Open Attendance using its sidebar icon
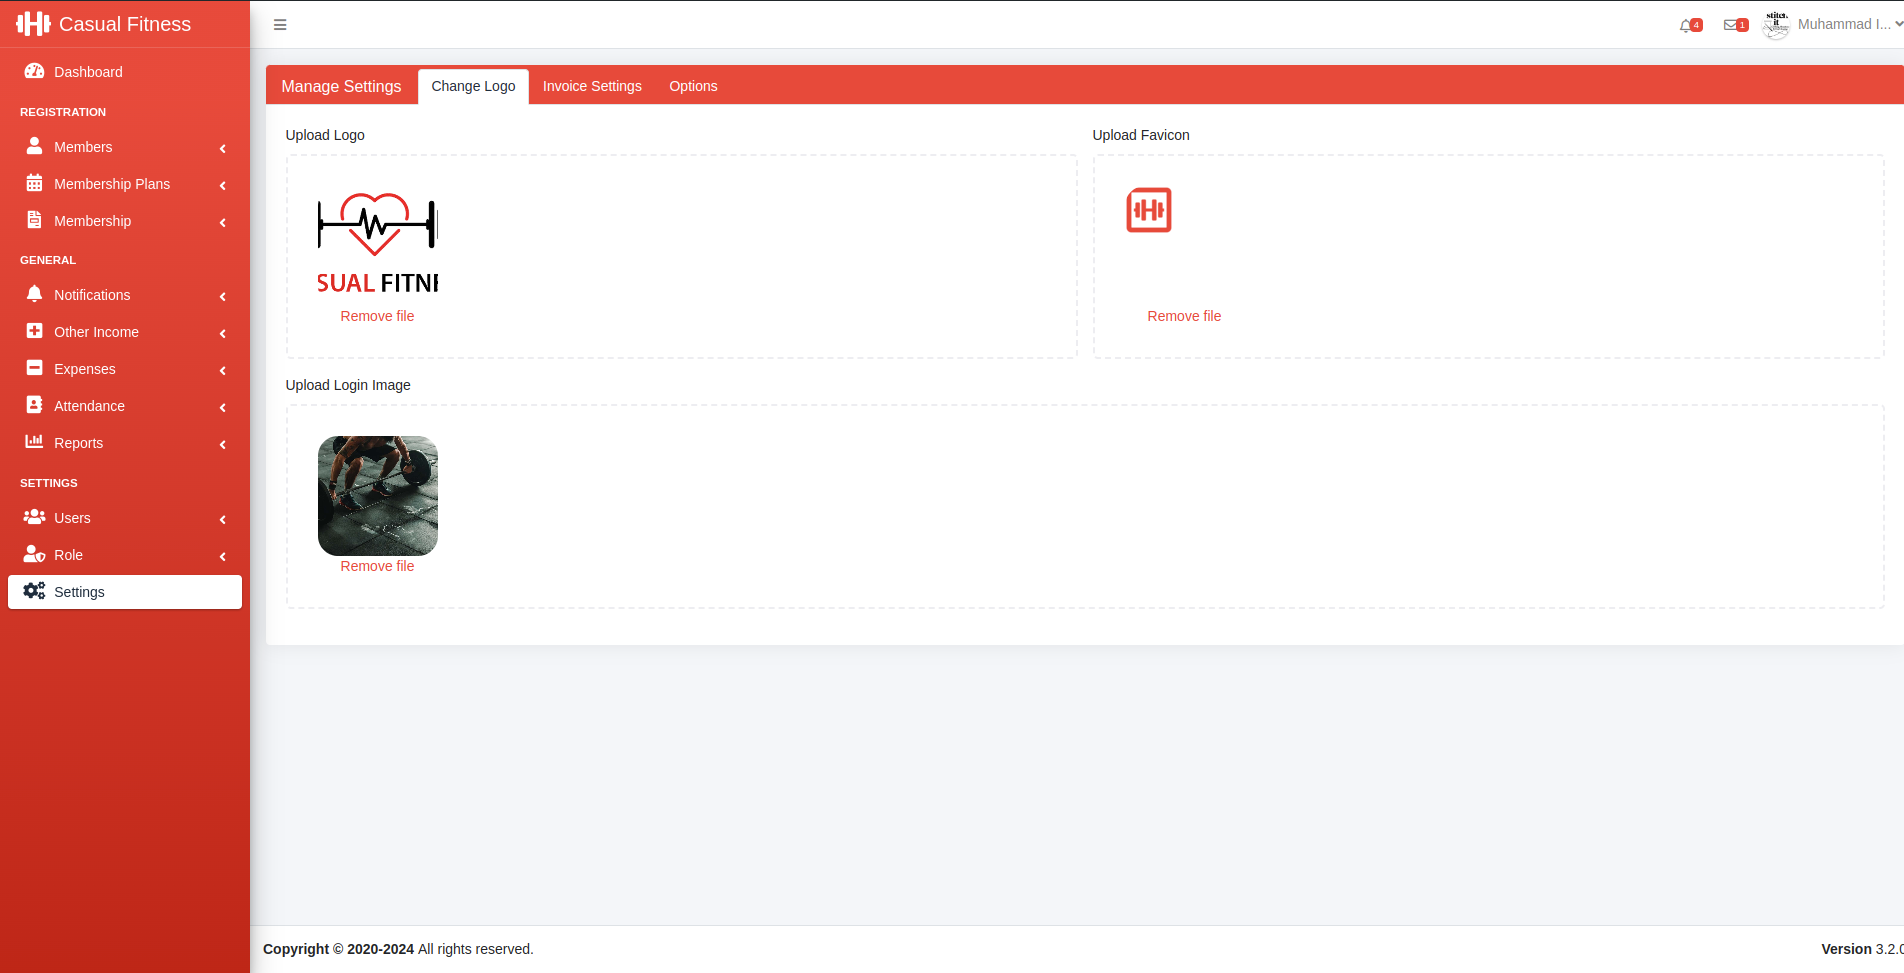Image resolution: width=1904 pixels, height=973 pixels. pyautogui.click(x=35, y=405)
